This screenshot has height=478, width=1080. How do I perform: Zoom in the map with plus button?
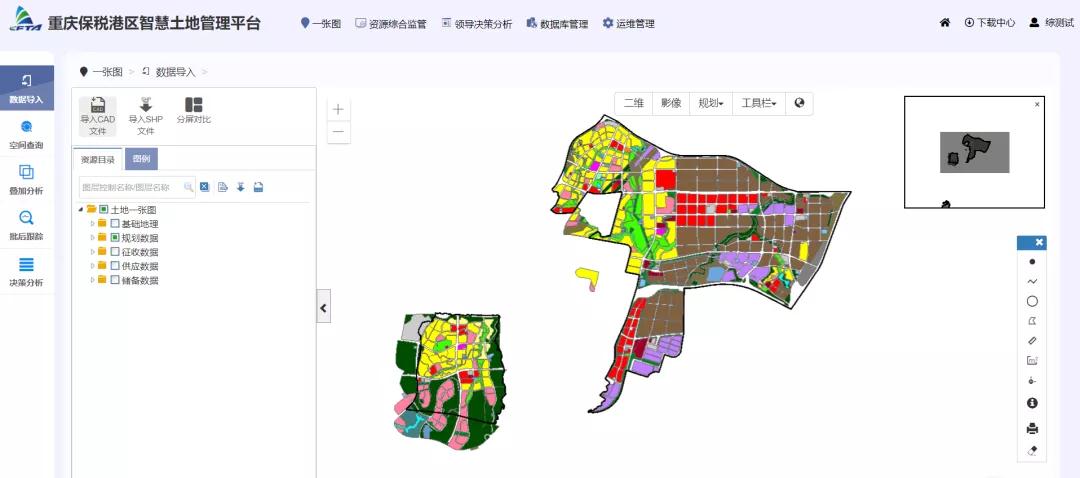pos(338,110)
